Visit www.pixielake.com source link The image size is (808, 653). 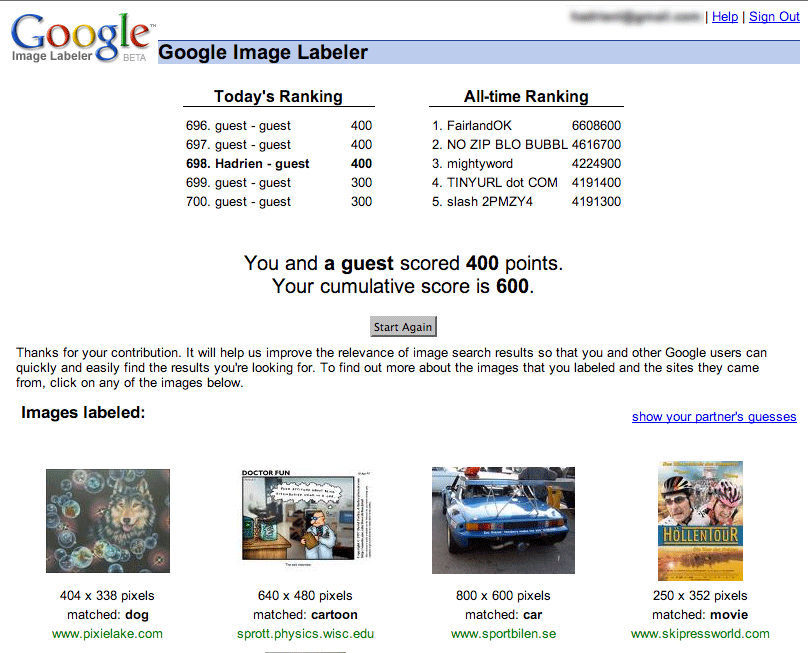pyautogui.click(x=107, y=633)
